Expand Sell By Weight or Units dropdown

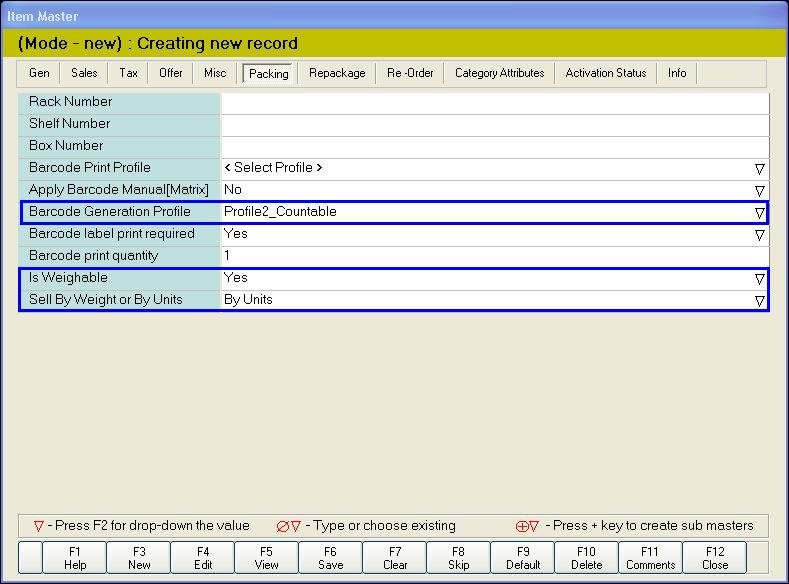click(759, 300)
